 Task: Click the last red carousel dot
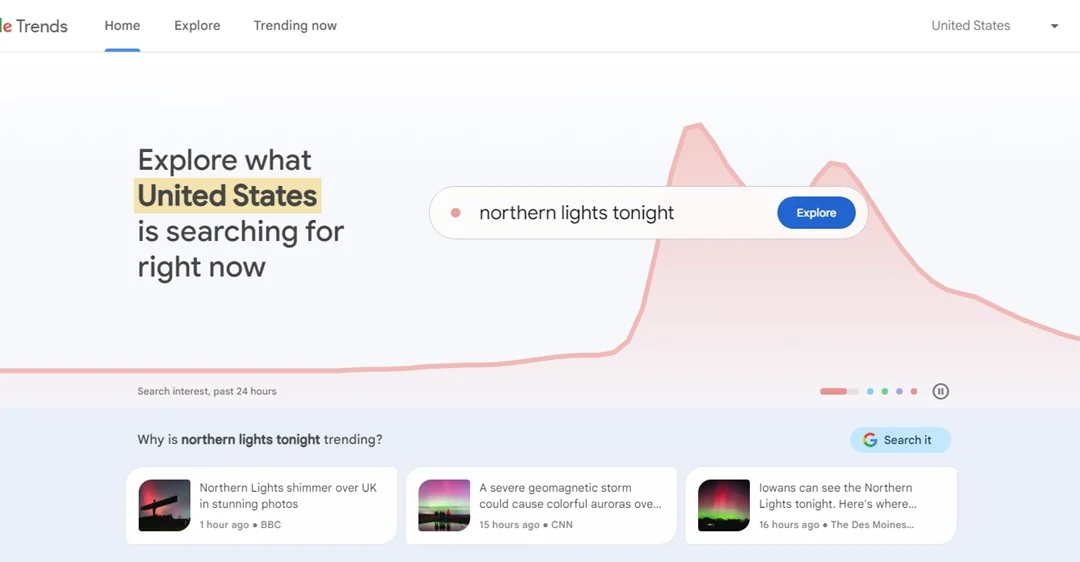[x=914, y=392]
